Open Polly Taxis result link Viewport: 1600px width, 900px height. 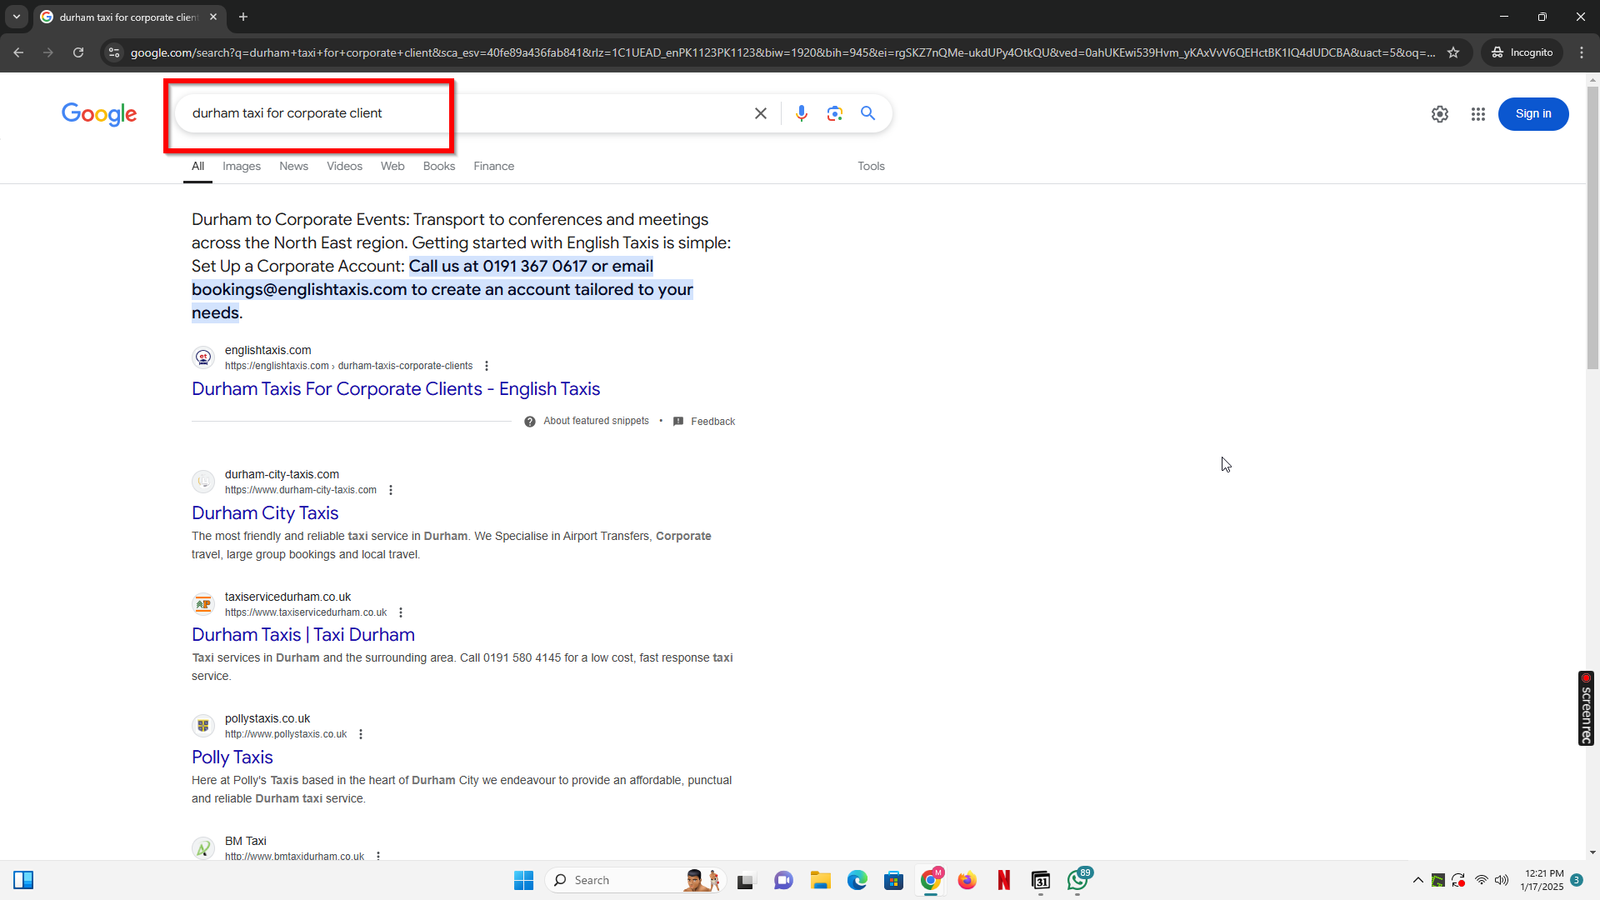tap(232, 757)
